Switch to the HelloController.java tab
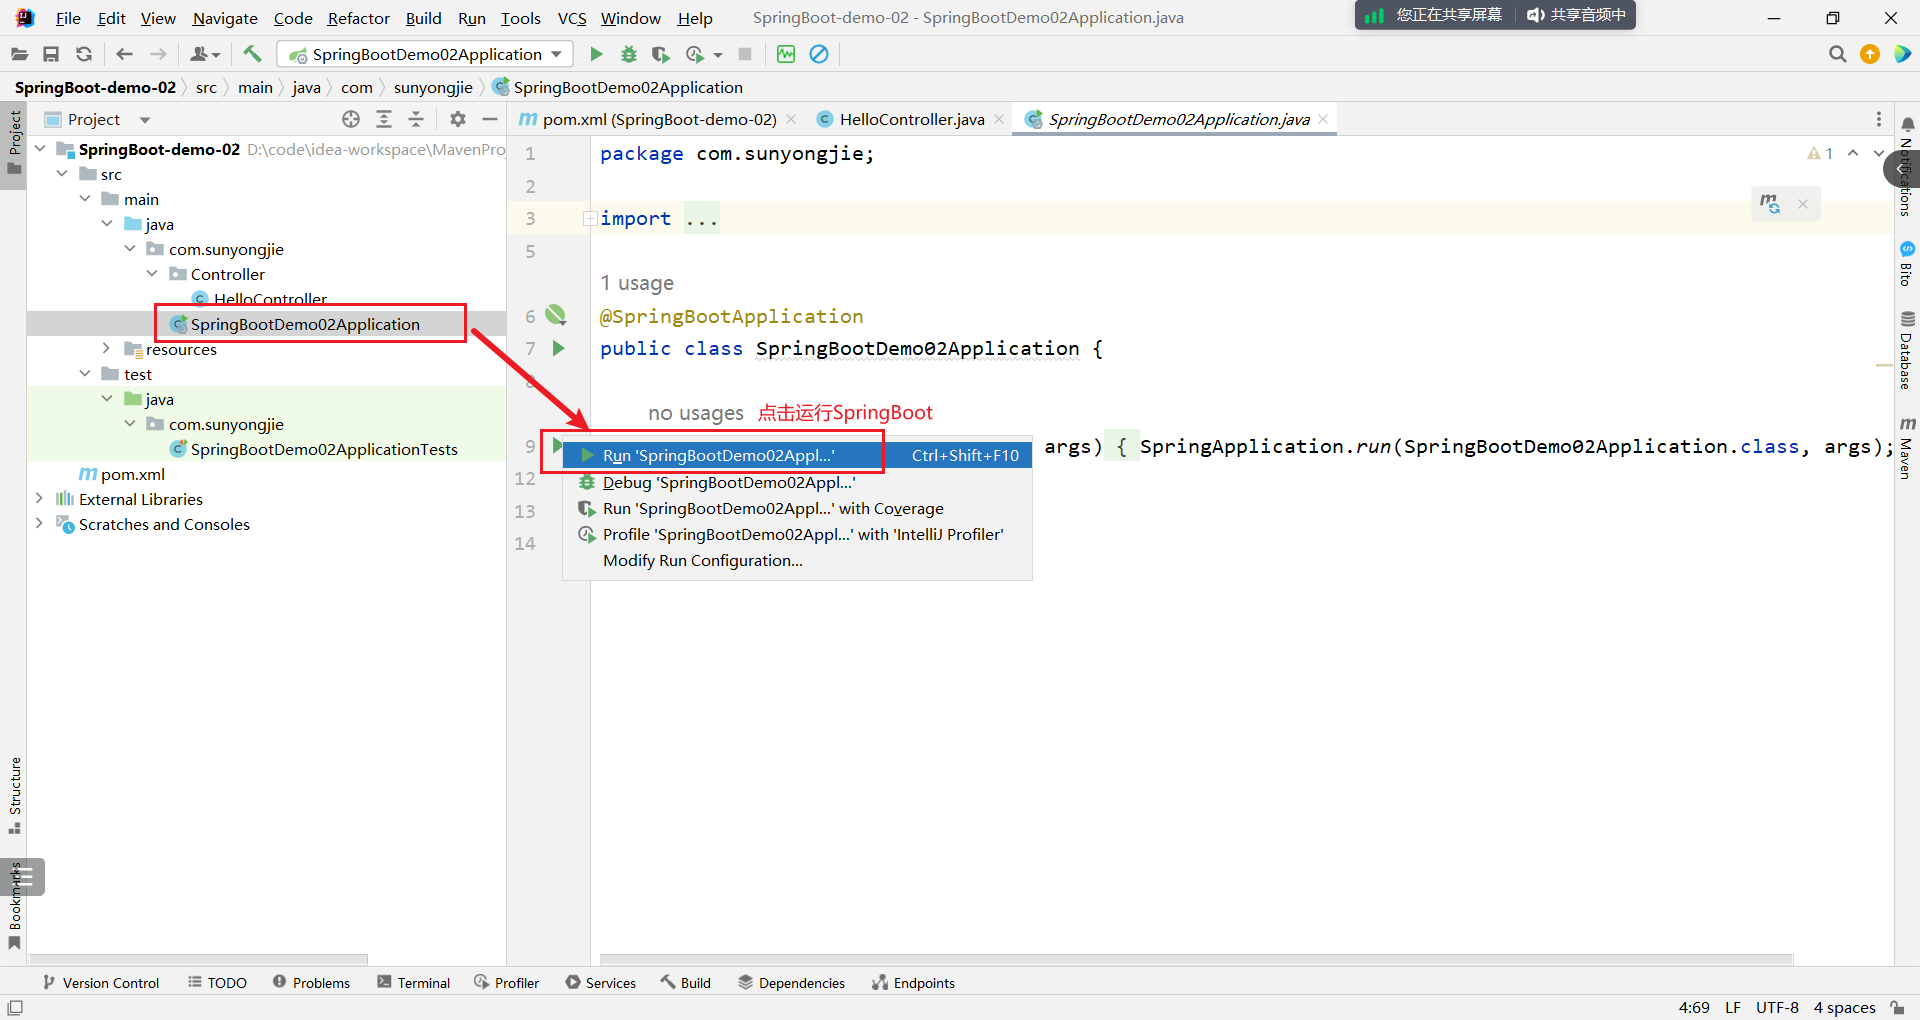The height and width of the screenshot is (1020, 1920). pos(911,119)
